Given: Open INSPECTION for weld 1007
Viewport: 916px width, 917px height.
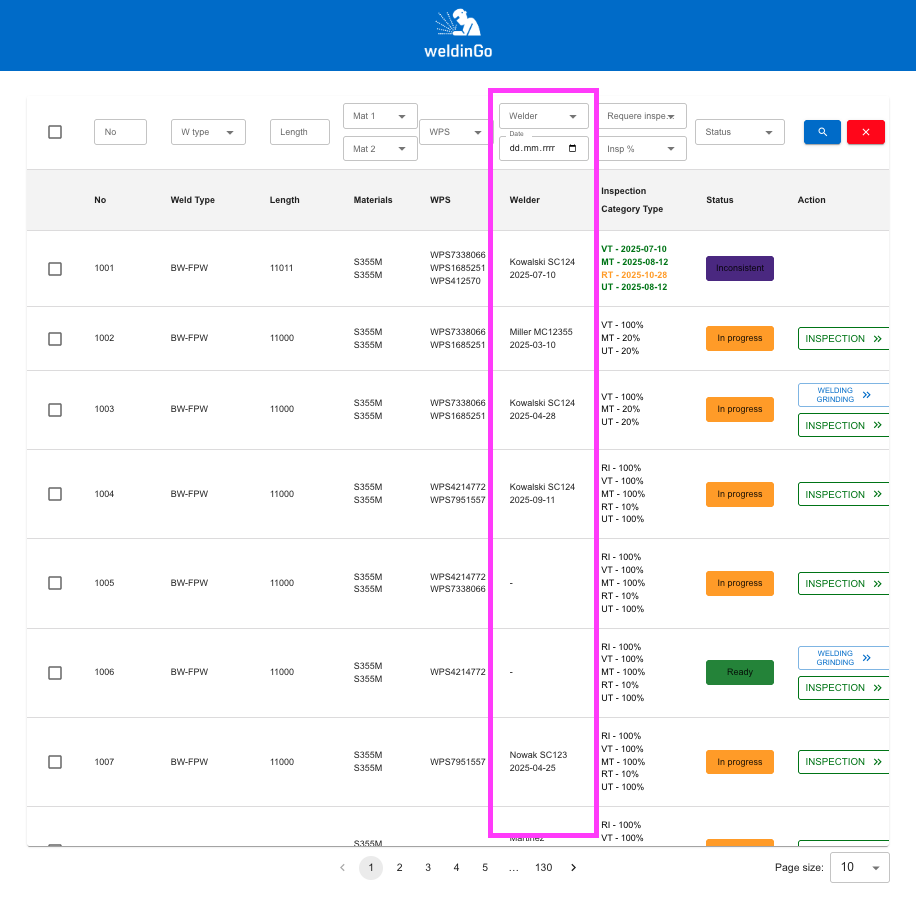Looking at the screenshot, I should [x=843, y=762].
